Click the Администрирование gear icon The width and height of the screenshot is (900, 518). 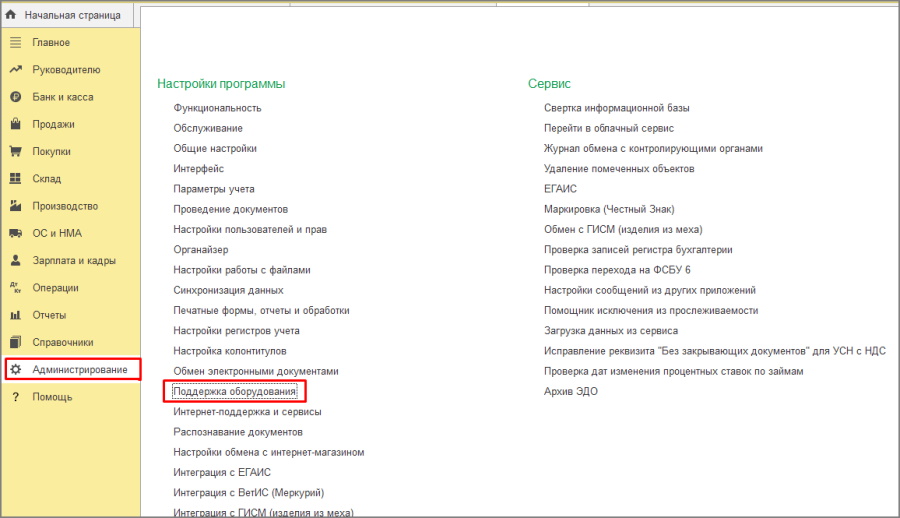click(15, 369)
